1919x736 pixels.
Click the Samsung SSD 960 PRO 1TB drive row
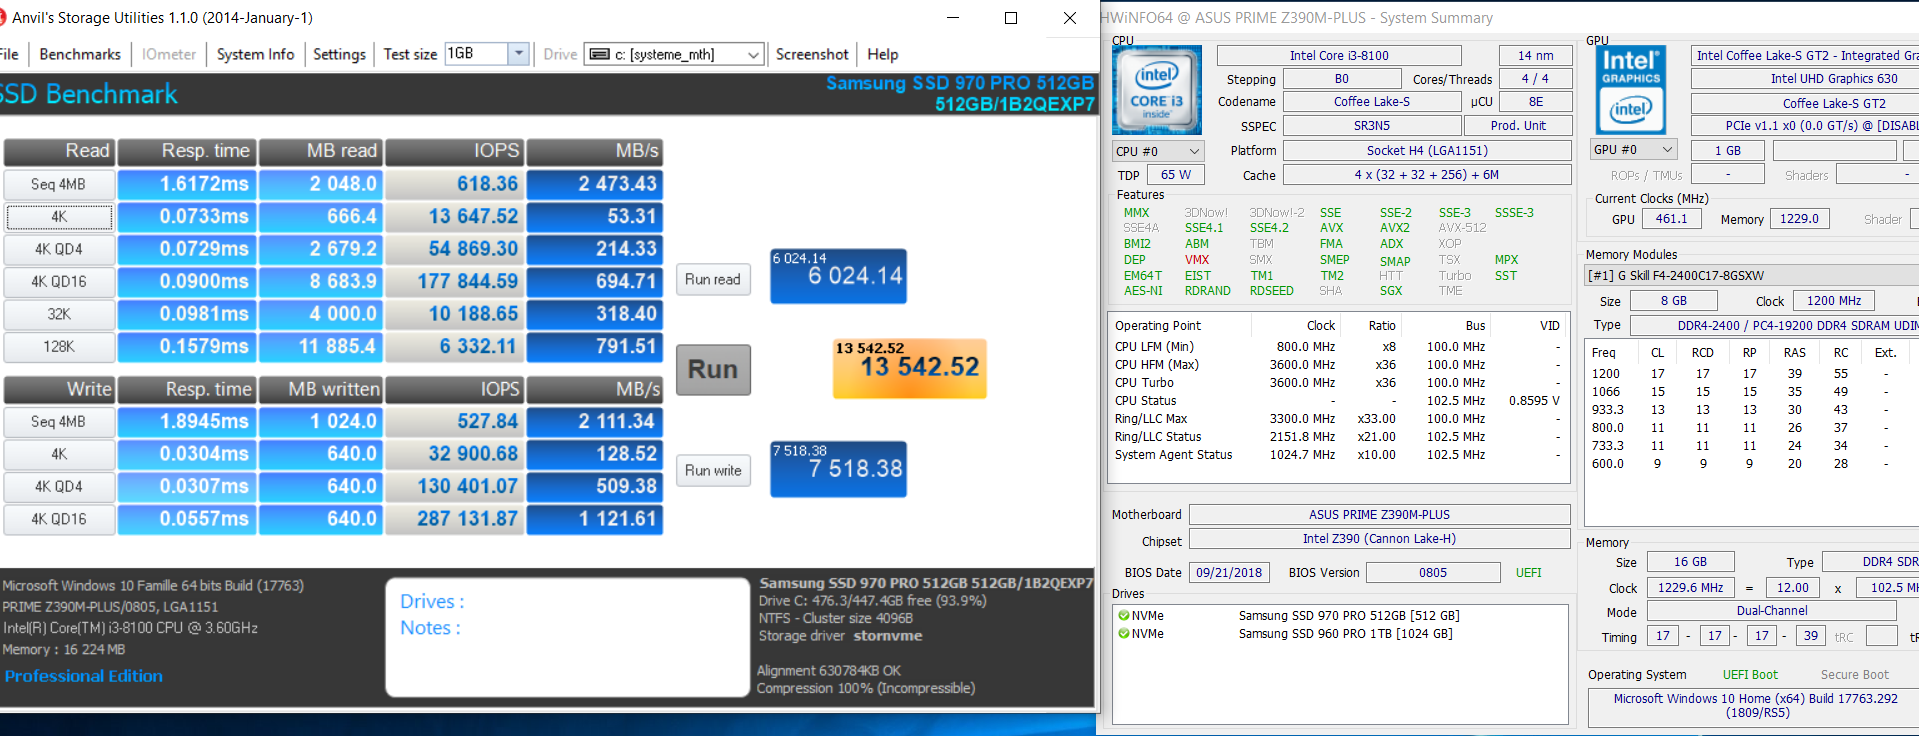click(x=1341, y=634)
